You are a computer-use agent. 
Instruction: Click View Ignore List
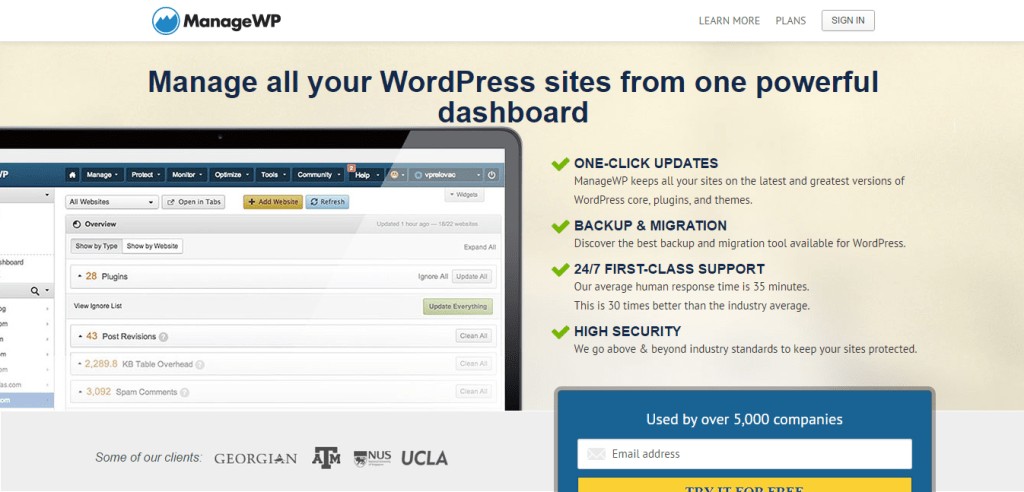point(97,306)
